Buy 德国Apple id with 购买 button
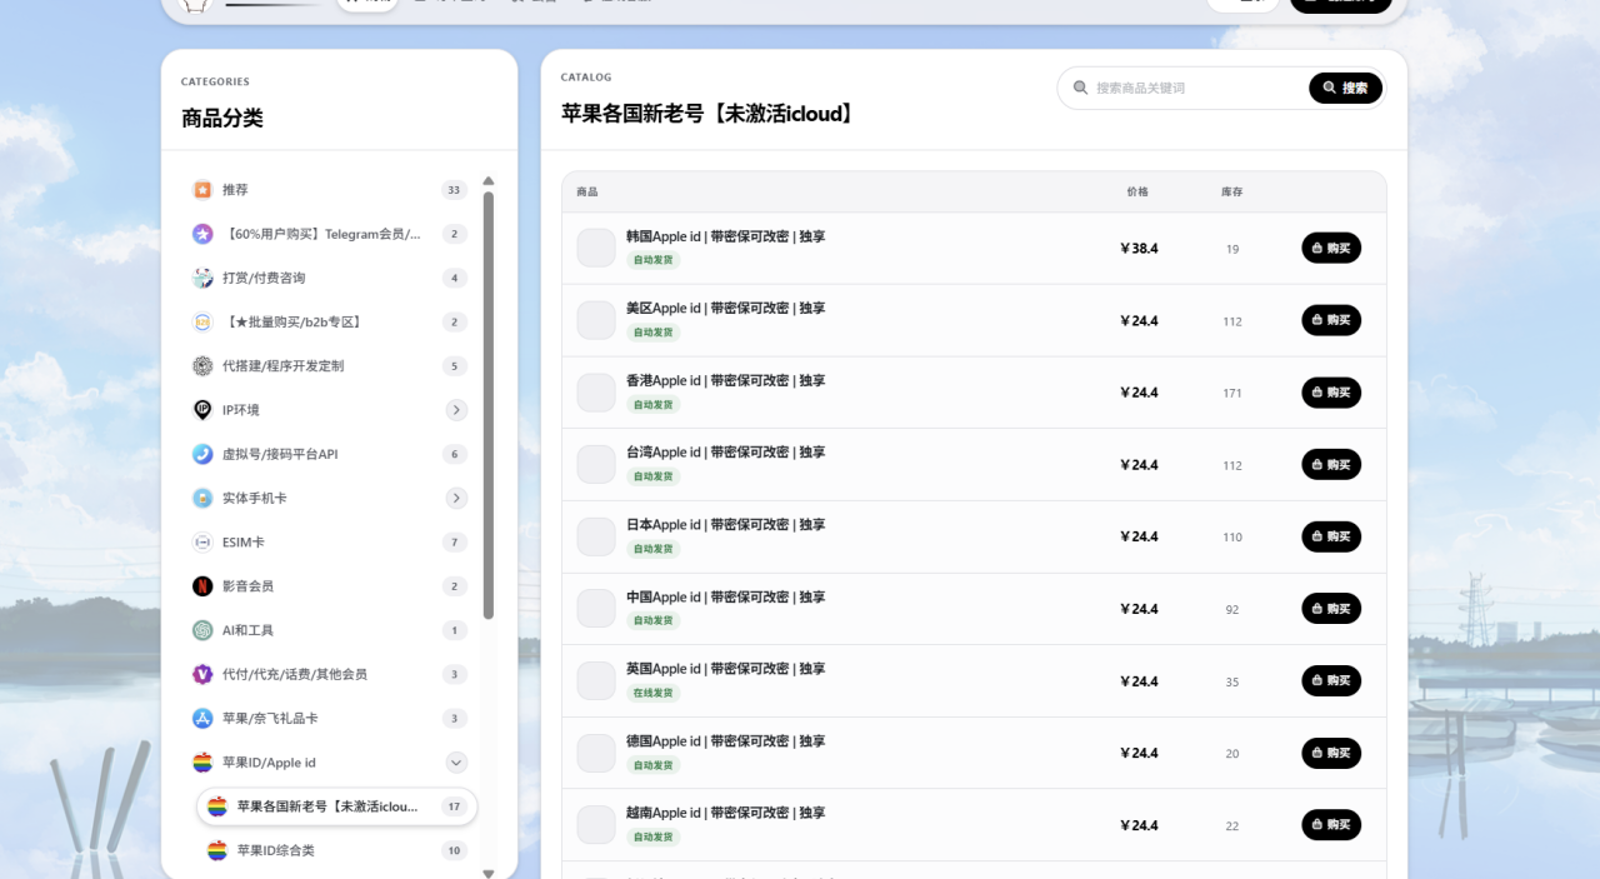This screenshot has height=879, width=1600. [1331, 753]
